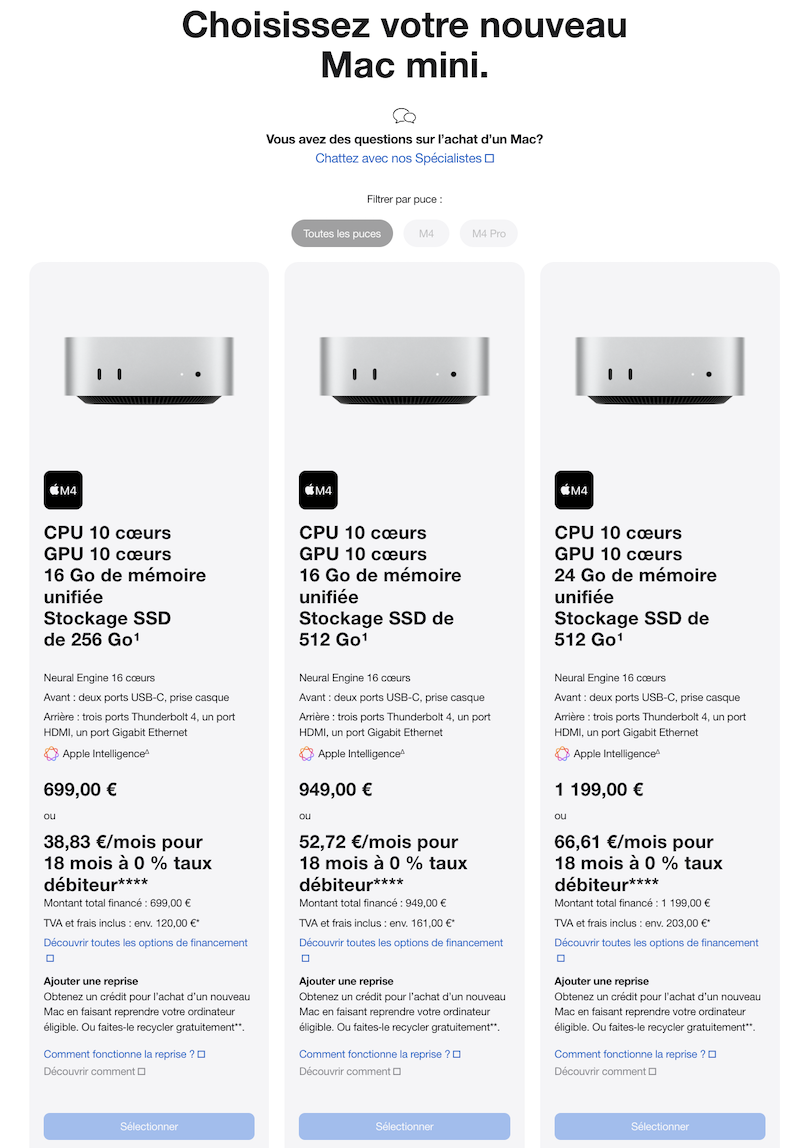Select the 1 199,00 € Mac mini
Screen dimensions: 800x1148
pyautogui.click(x=660, y=1126)
